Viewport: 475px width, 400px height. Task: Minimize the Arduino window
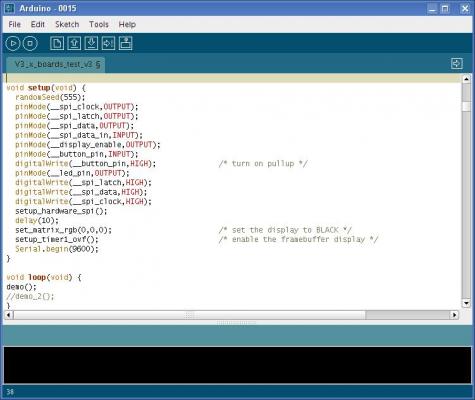tap(432, 9)
